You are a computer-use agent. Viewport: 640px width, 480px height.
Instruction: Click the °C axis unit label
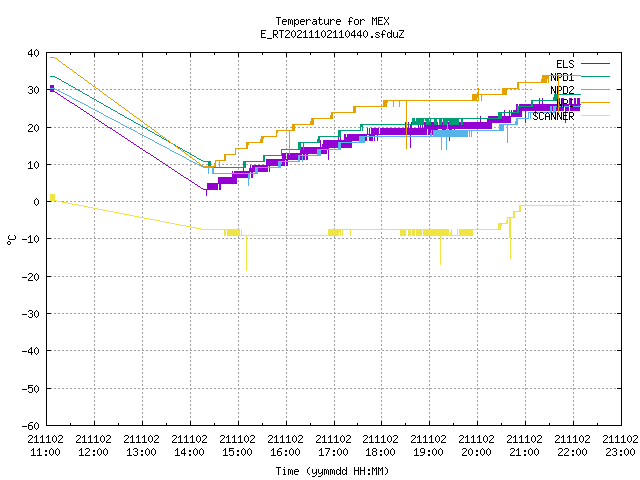(x=11, y=240)
